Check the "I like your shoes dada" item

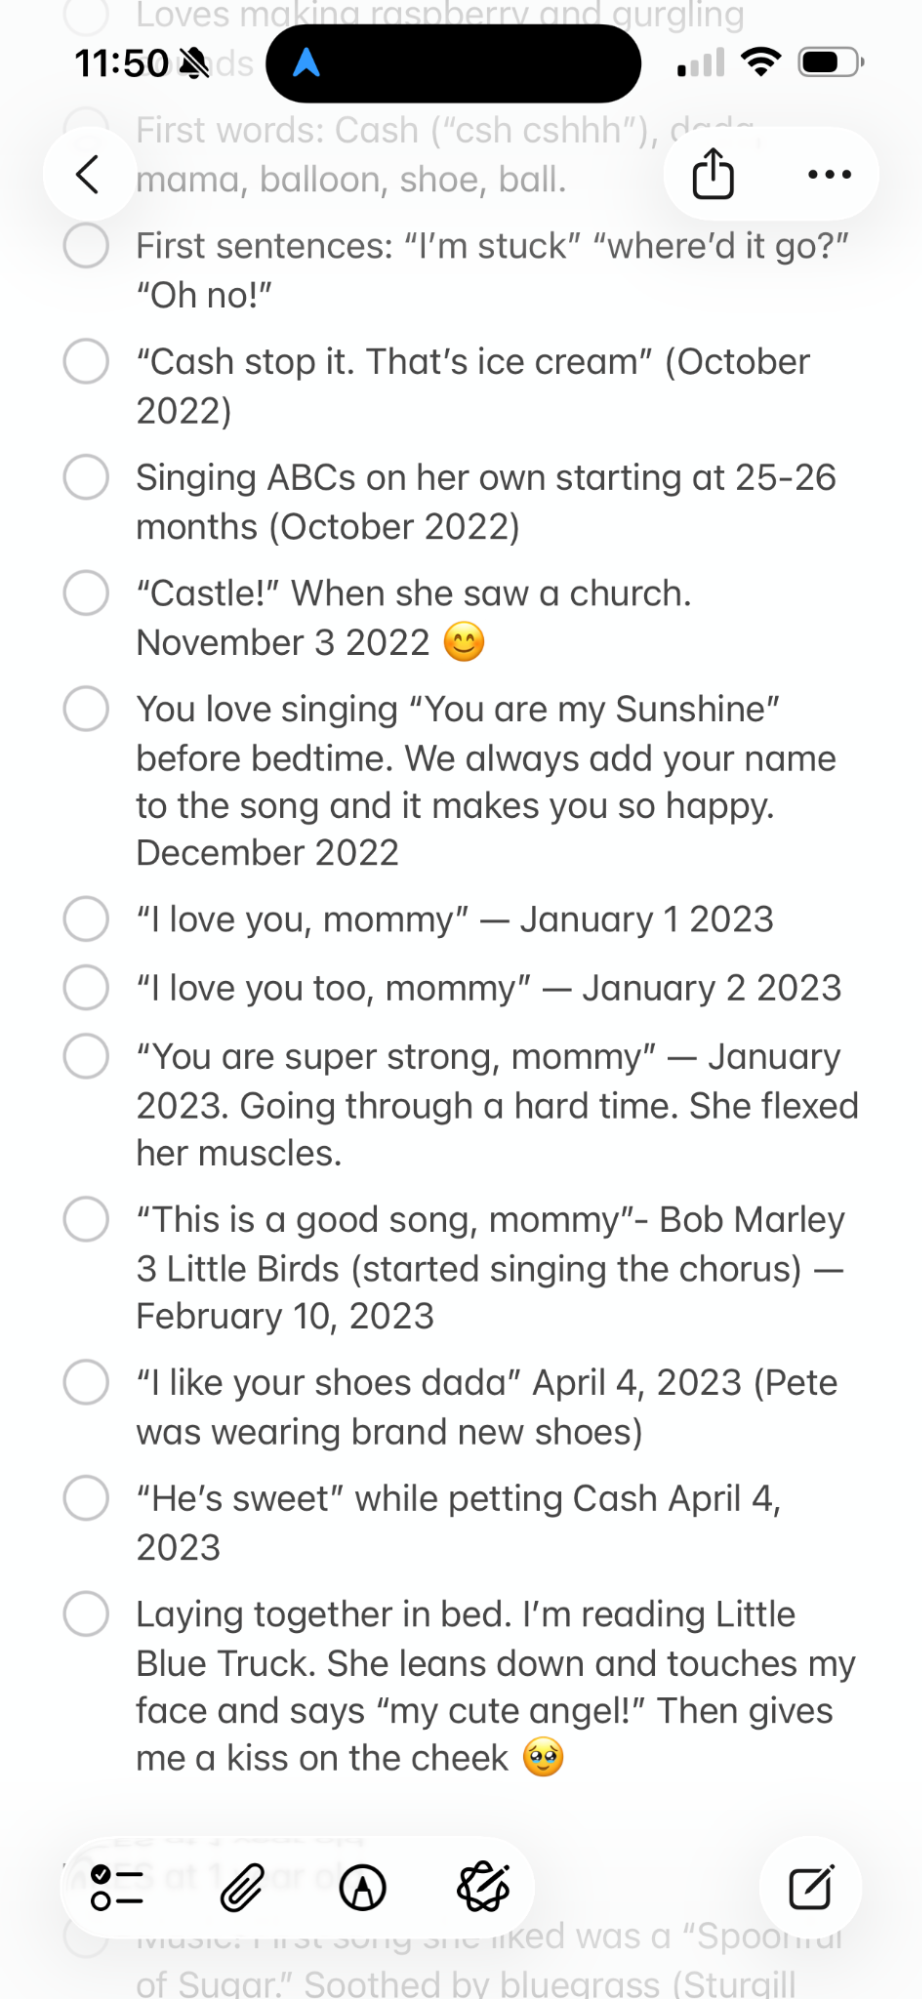pyautogui.click(x=86, y=1382)
